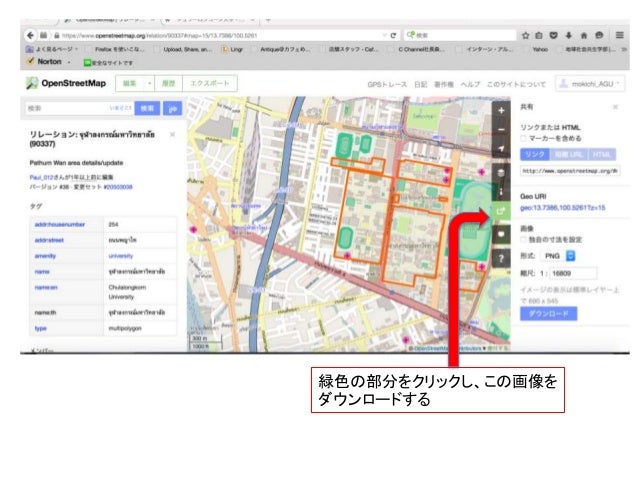
Task: Reload the page with the refresh icon
Action: (x=393, y=35)
